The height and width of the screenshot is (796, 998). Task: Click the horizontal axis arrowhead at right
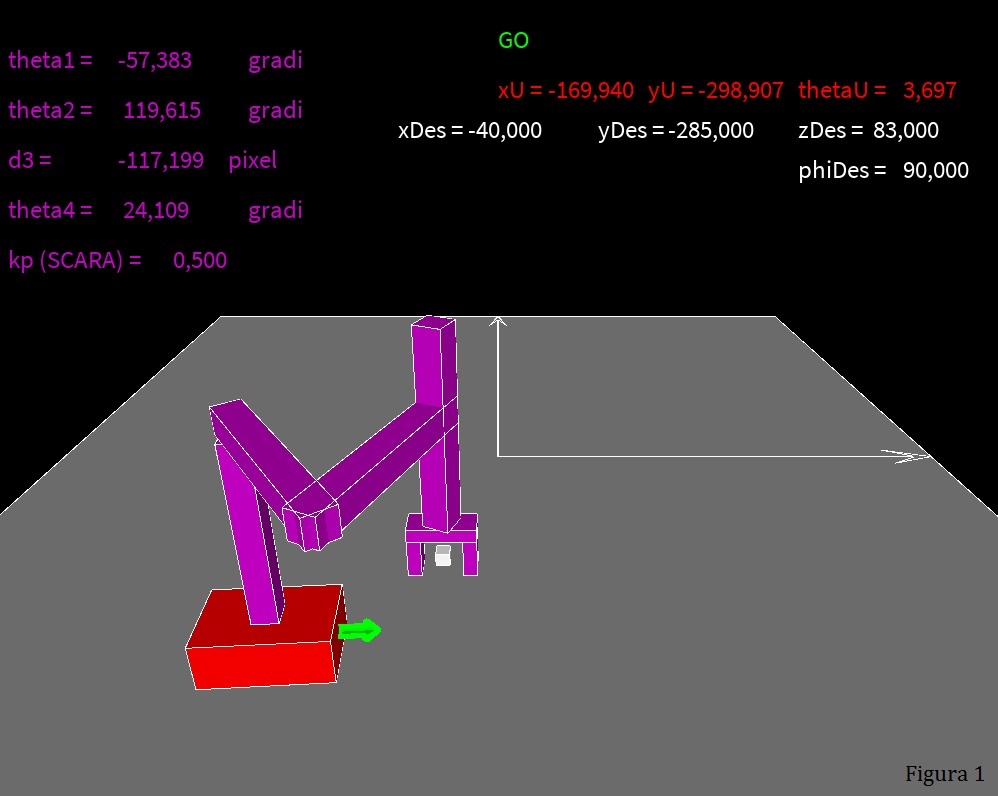tap(908, 457)
